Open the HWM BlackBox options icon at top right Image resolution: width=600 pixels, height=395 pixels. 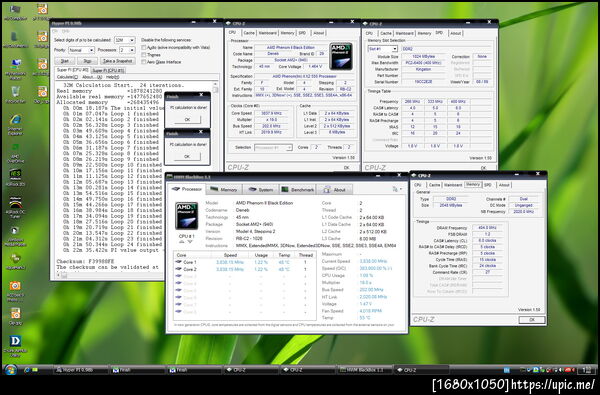(397, 189)
